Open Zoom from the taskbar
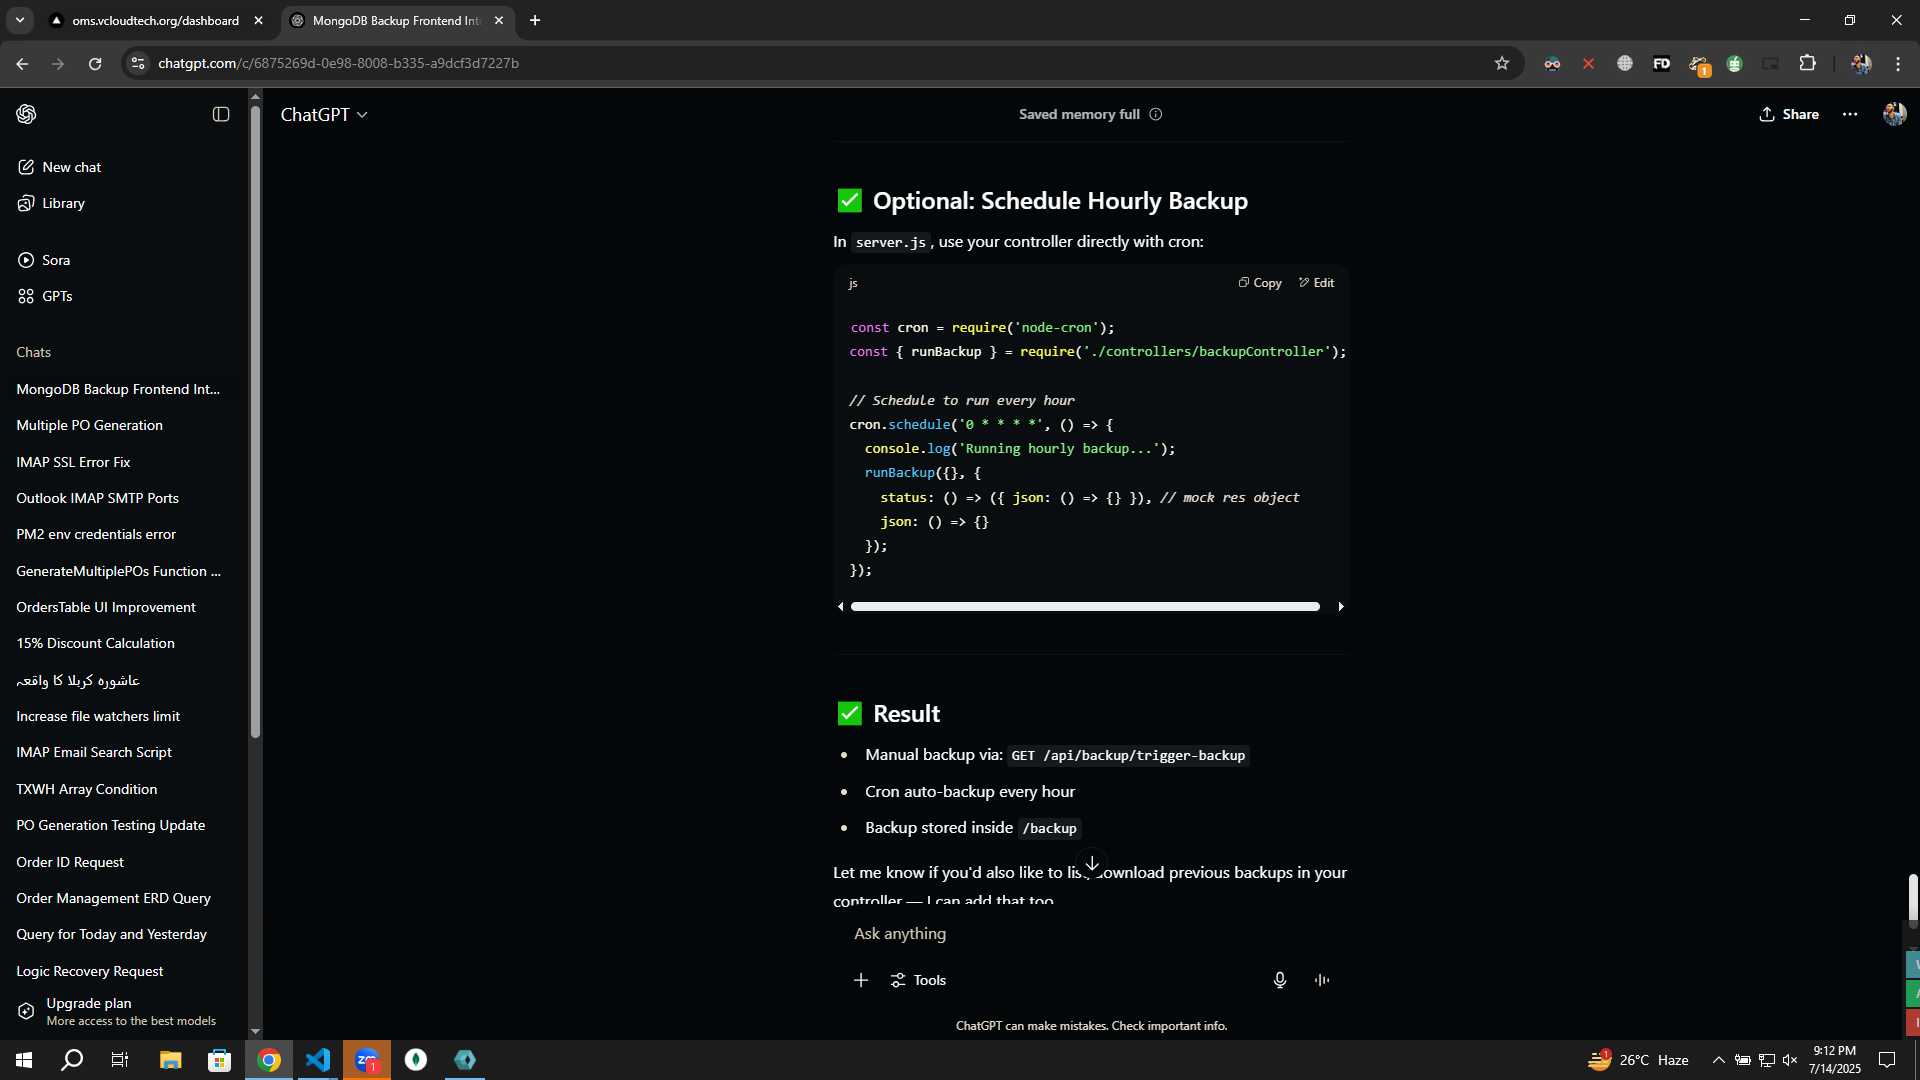Image resolution: width=1920 pixels, height=1080 pixels. [367, 1060]
